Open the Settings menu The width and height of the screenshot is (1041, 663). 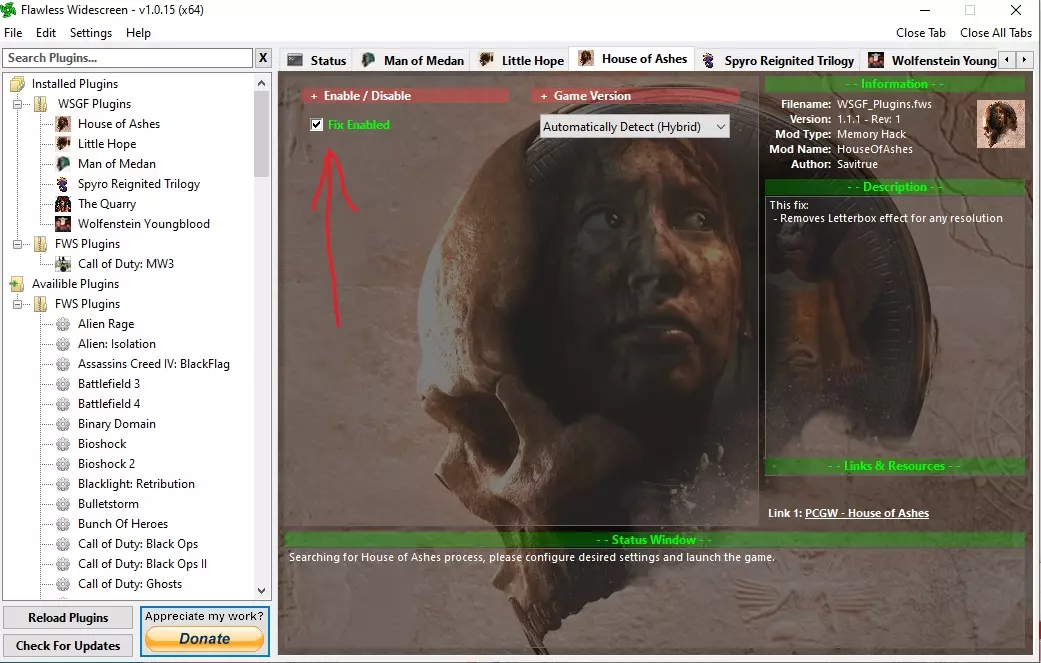(x=90, y=33)
